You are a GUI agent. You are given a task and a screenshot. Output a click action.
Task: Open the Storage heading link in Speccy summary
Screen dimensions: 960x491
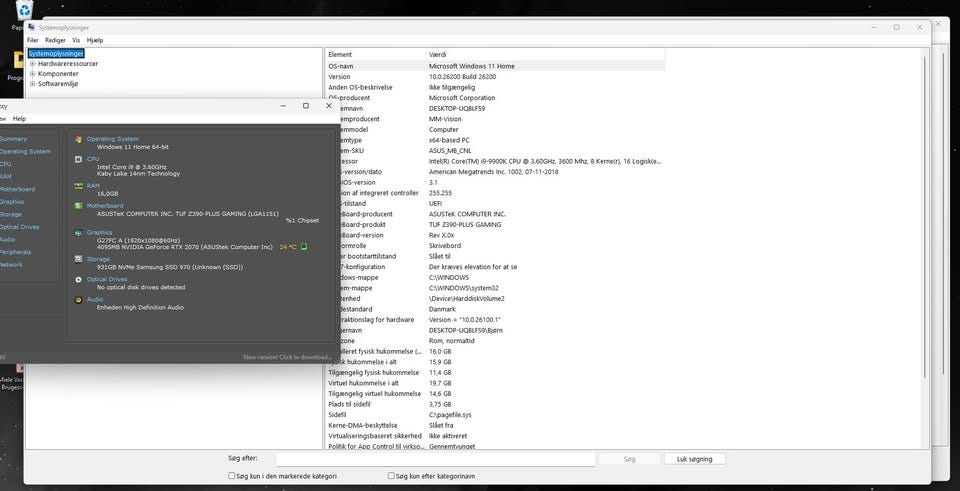pyautogui.click(x=98, y=259)
